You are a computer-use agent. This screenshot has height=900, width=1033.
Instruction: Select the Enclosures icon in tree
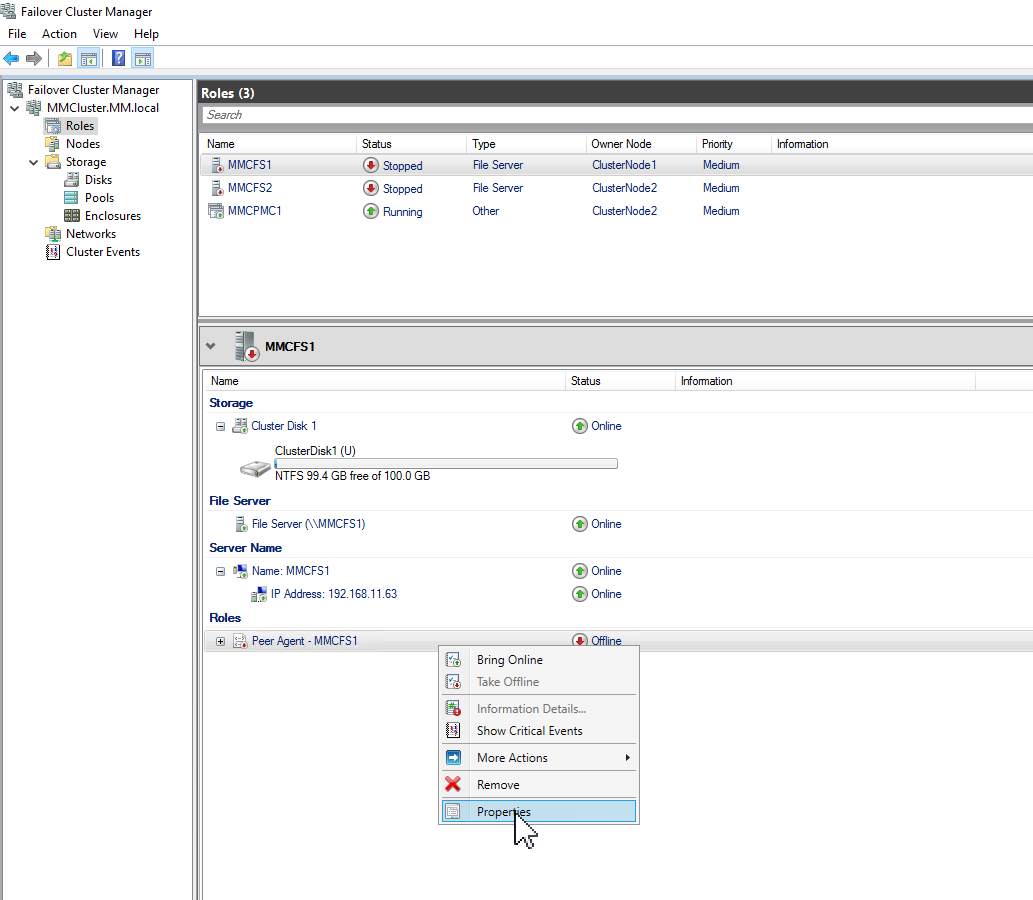click(72, 216)
